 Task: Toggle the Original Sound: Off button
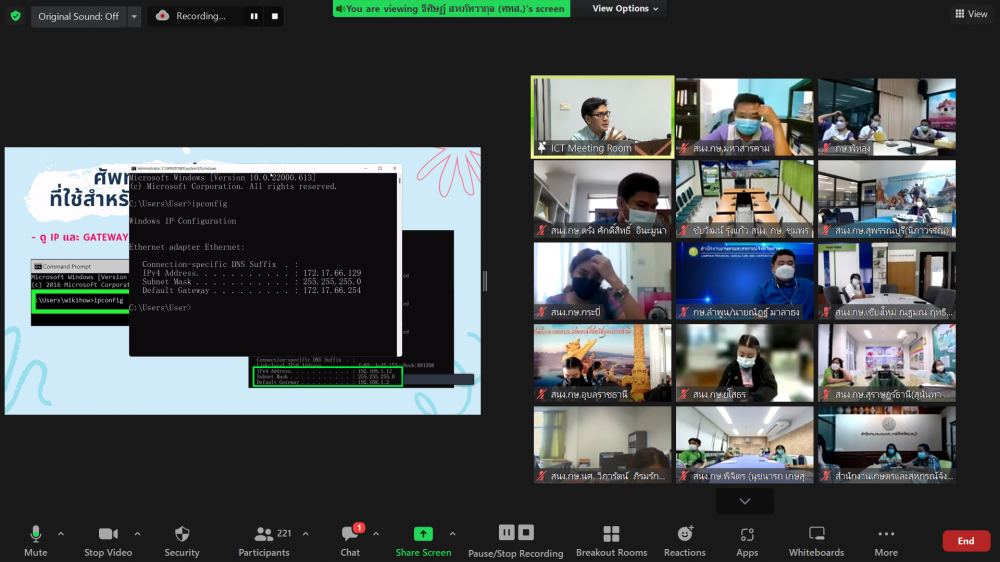click(x=78, y=16)
